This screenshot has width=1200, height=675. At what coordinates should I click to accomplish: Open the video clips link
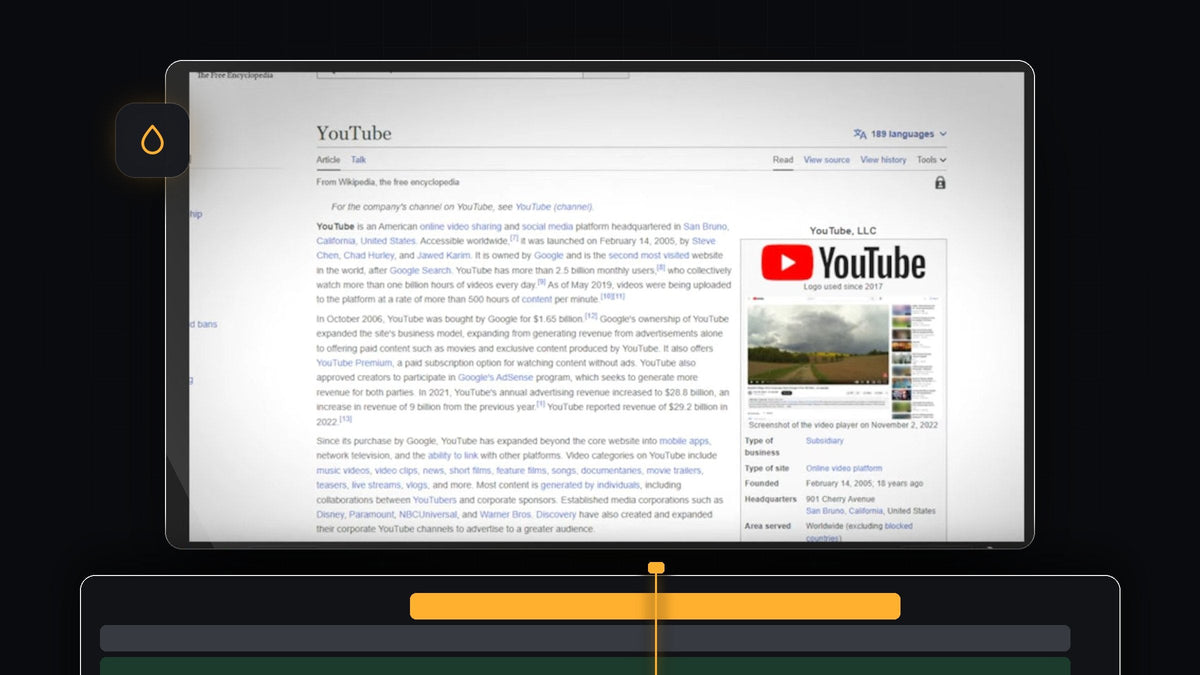click(395, 470)
